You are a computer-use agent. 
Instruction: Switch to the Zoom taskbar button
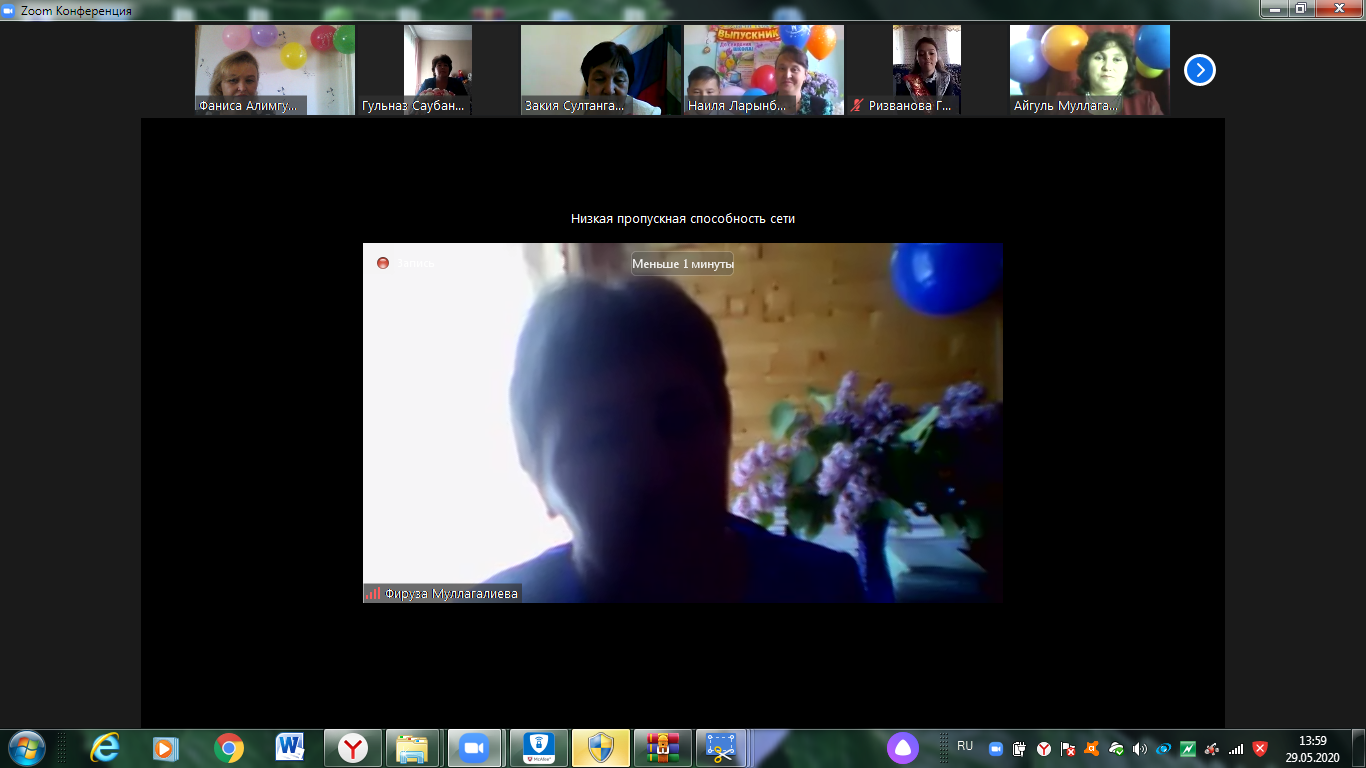pos(473,748)
